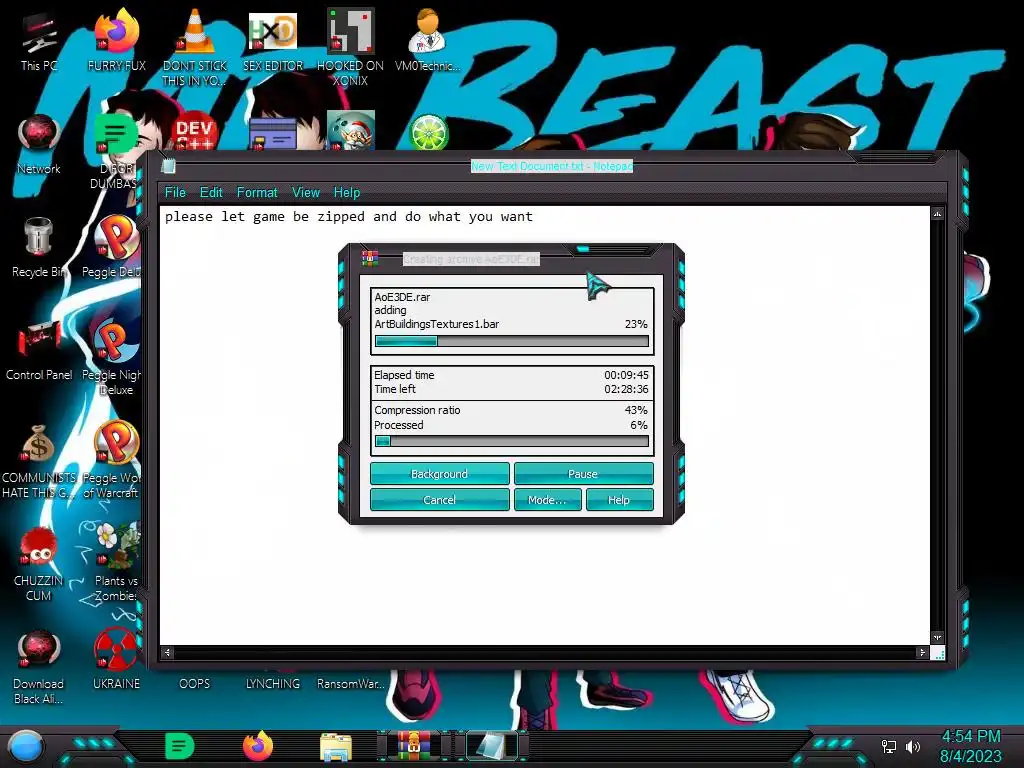Viewport: 1024px width, 768px height.
Task: Open the Control Panel desktop icon
Action: pyautogui.click(x=39, y=351)
